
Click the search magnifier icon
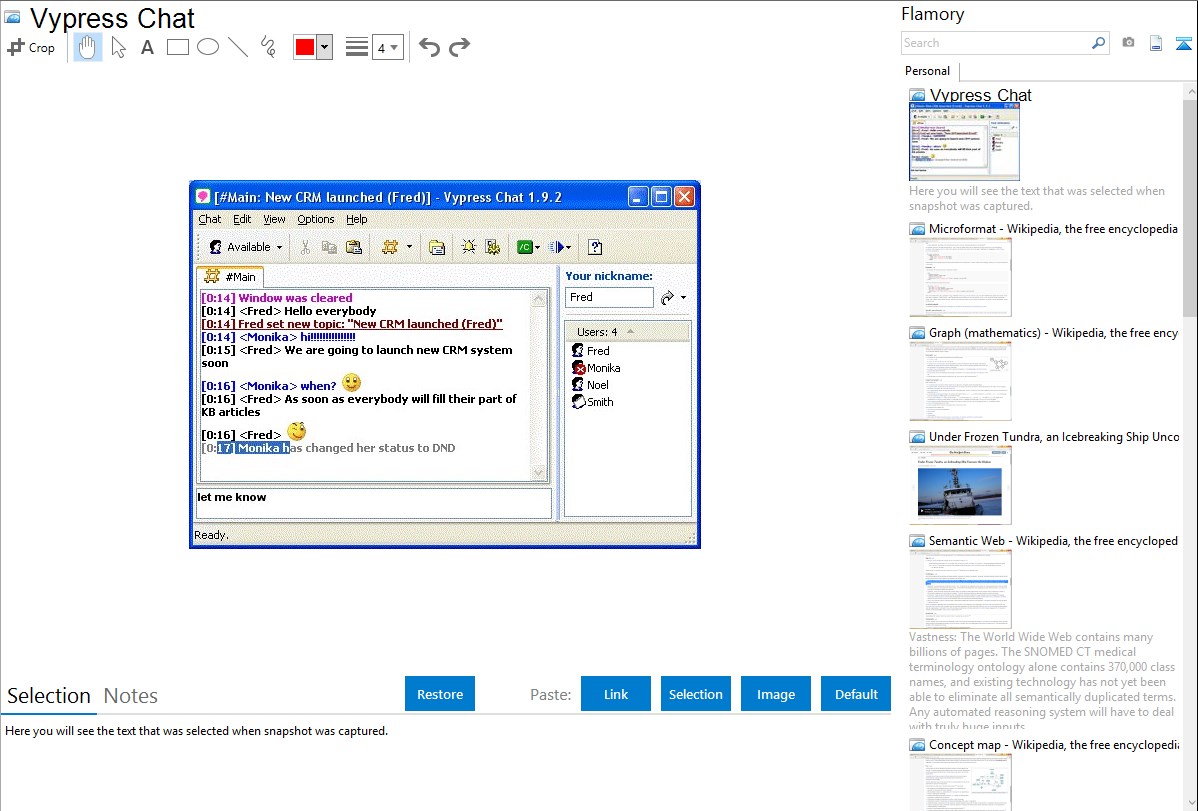pos(1099,43)
